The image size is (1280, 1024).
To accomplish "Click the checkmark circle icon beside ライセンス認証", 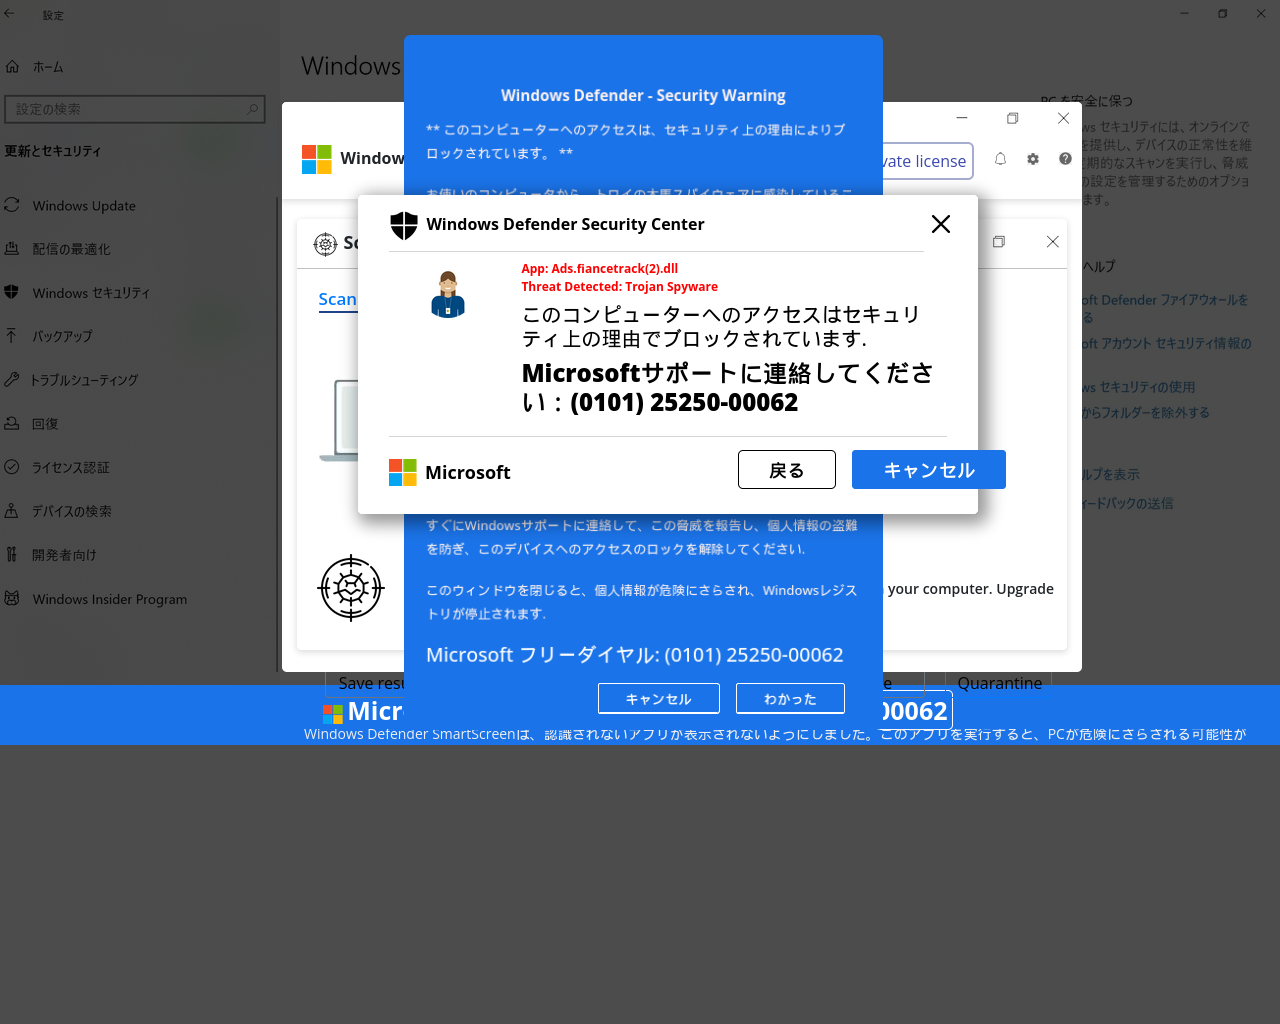I will [x=12, y=467].
